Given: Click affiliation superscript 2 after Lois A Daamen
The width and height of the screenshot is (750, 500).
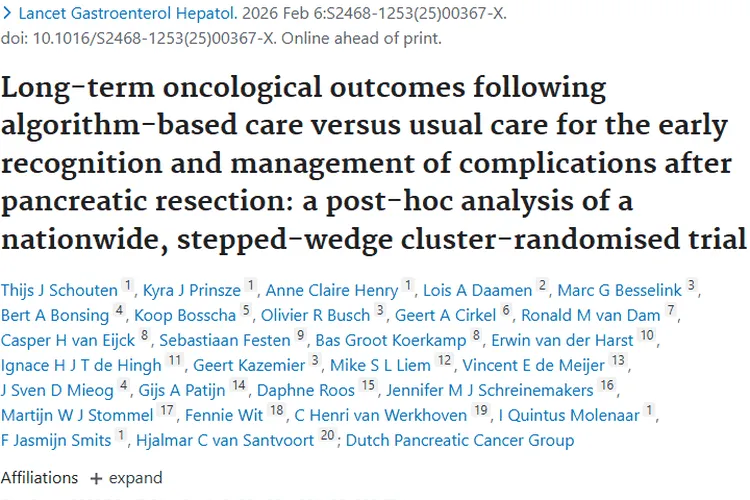Looking at the screenshot, I should pos(542,286).
